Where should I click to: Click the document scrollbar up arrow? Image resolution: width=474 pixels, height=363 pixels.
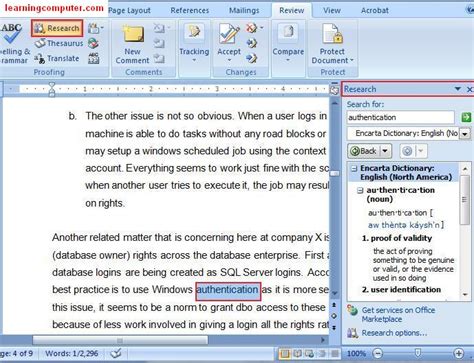pyautogui.click(x=334, y=104)
